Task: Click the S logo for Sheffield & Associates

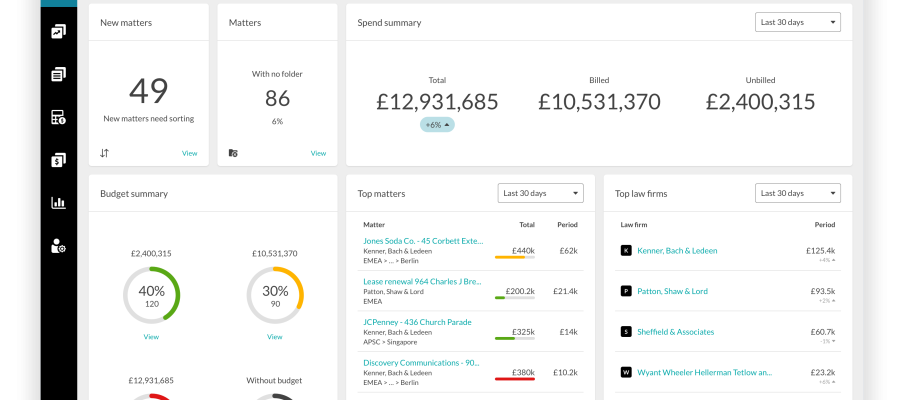Action: pos(626,332)
